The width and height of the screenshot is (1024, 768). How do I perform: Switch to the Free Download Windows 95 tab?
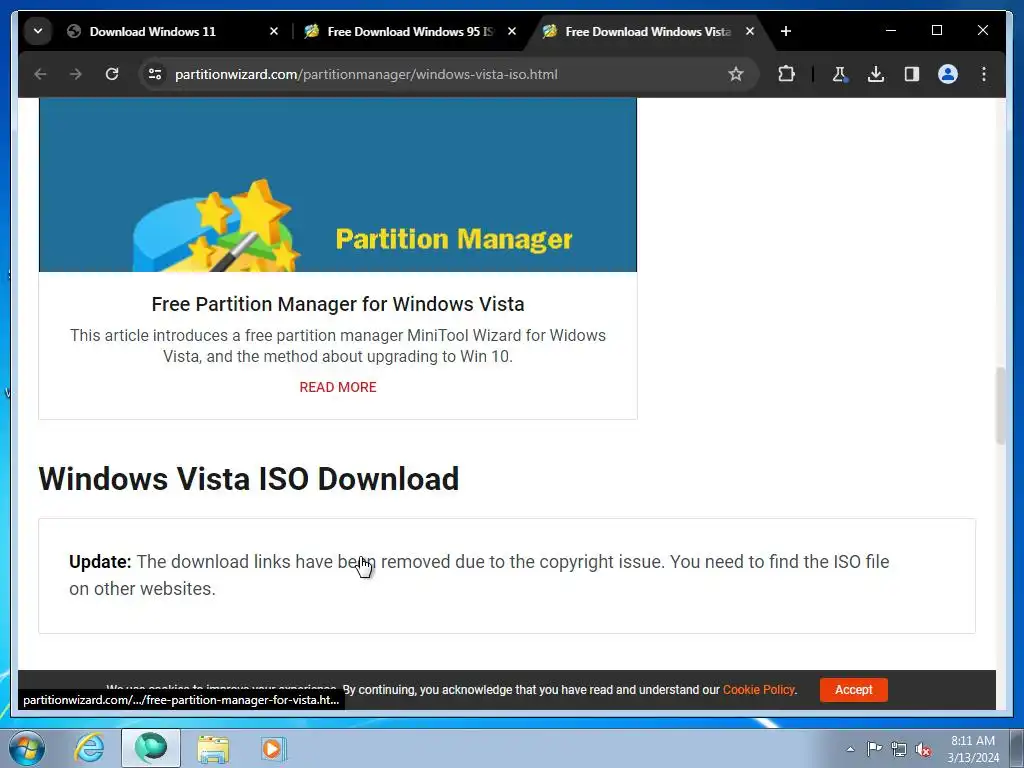coord(412,31)
